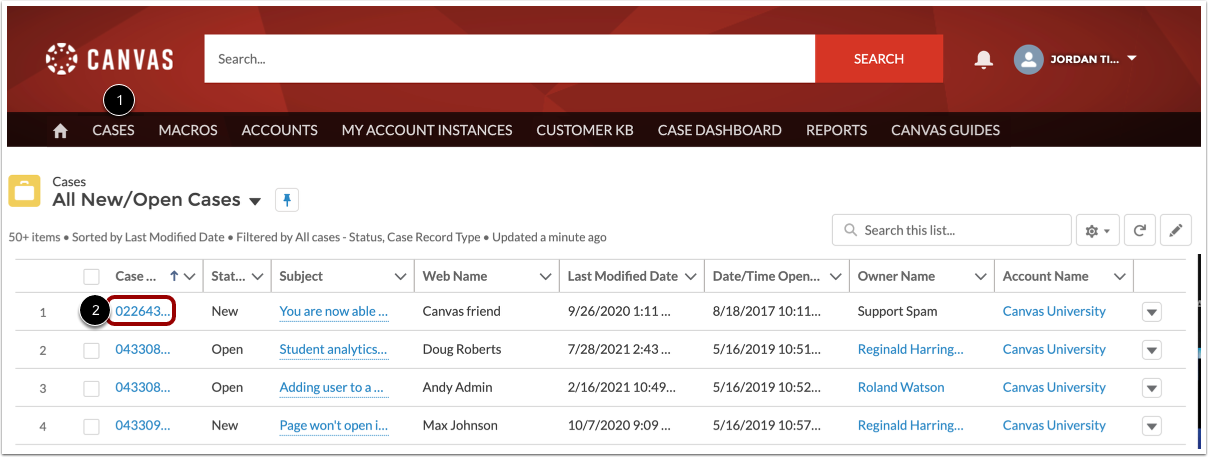Open the Case Dashboard tab

720,130
